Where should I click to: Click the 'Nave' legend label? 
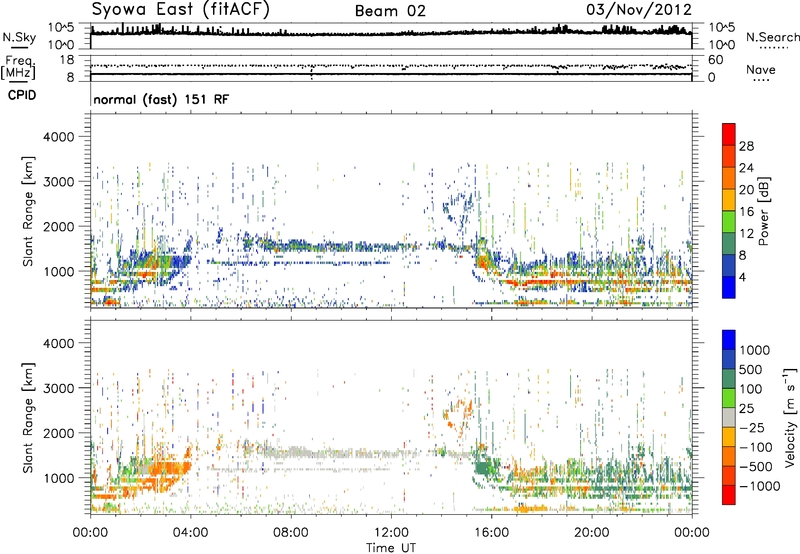pyautogui.click(x=761, y=69)
